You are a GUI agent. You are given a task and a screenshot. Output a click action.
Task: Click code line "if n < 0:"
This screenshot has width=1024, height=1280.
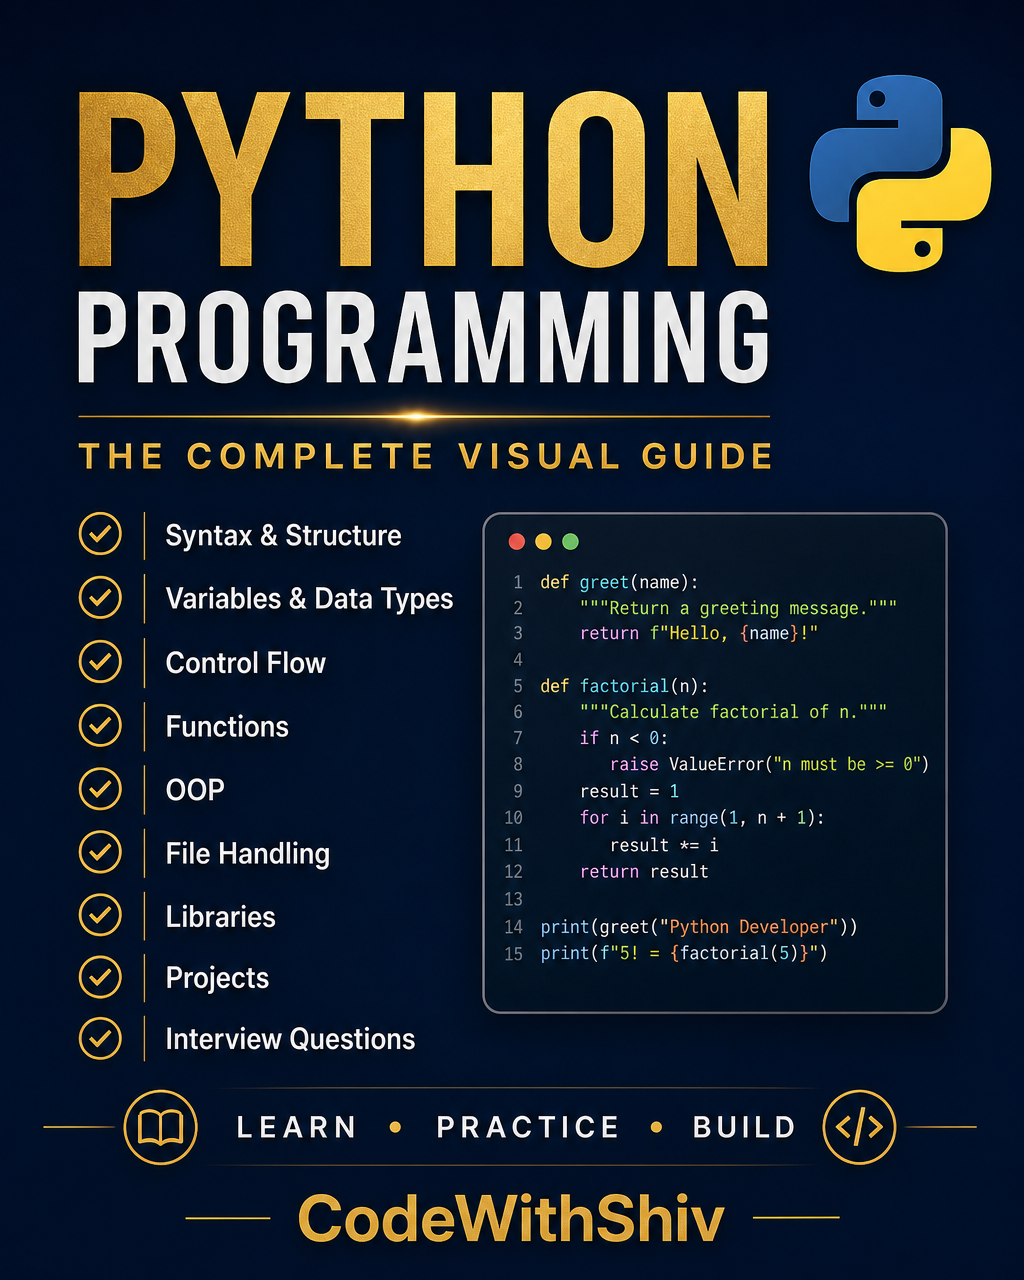click(x=624, y=738)
